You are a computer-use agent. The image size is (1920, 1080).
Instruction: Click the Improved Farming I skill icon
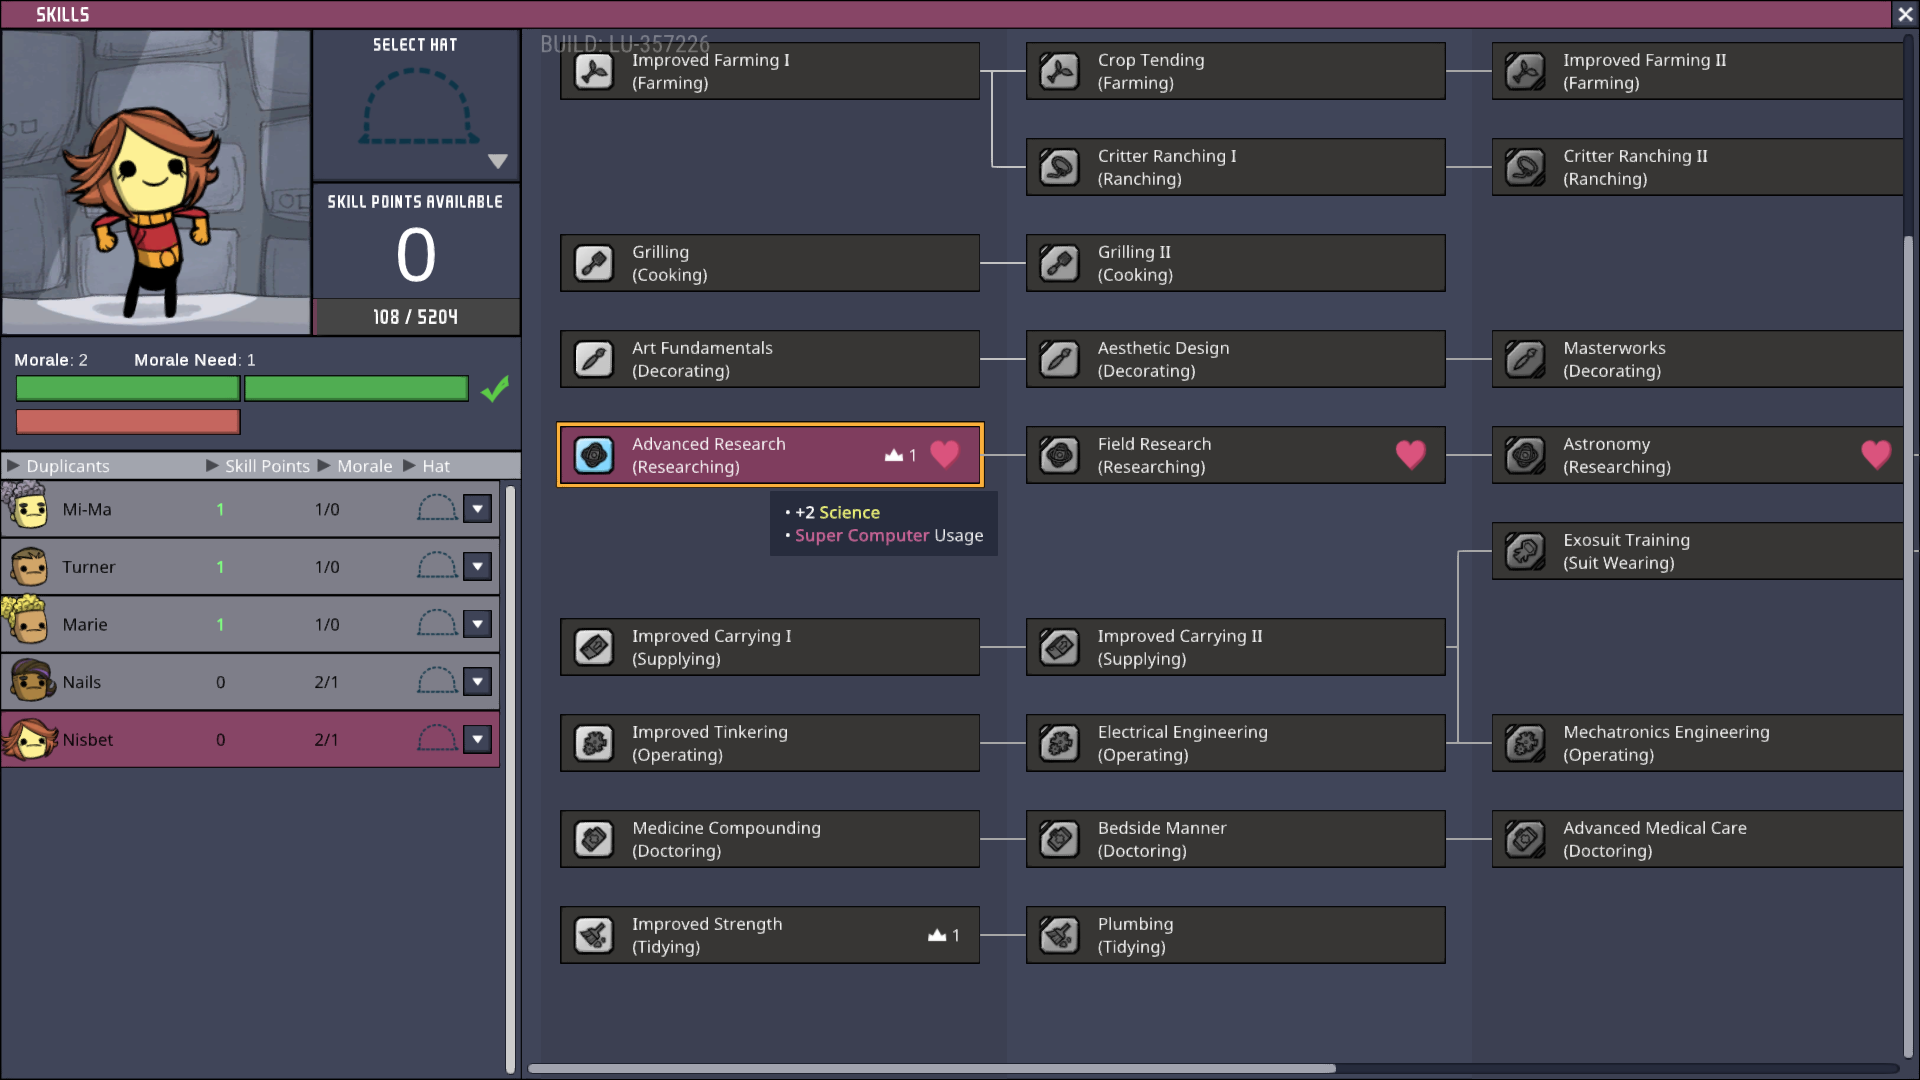tap(594, 71)
